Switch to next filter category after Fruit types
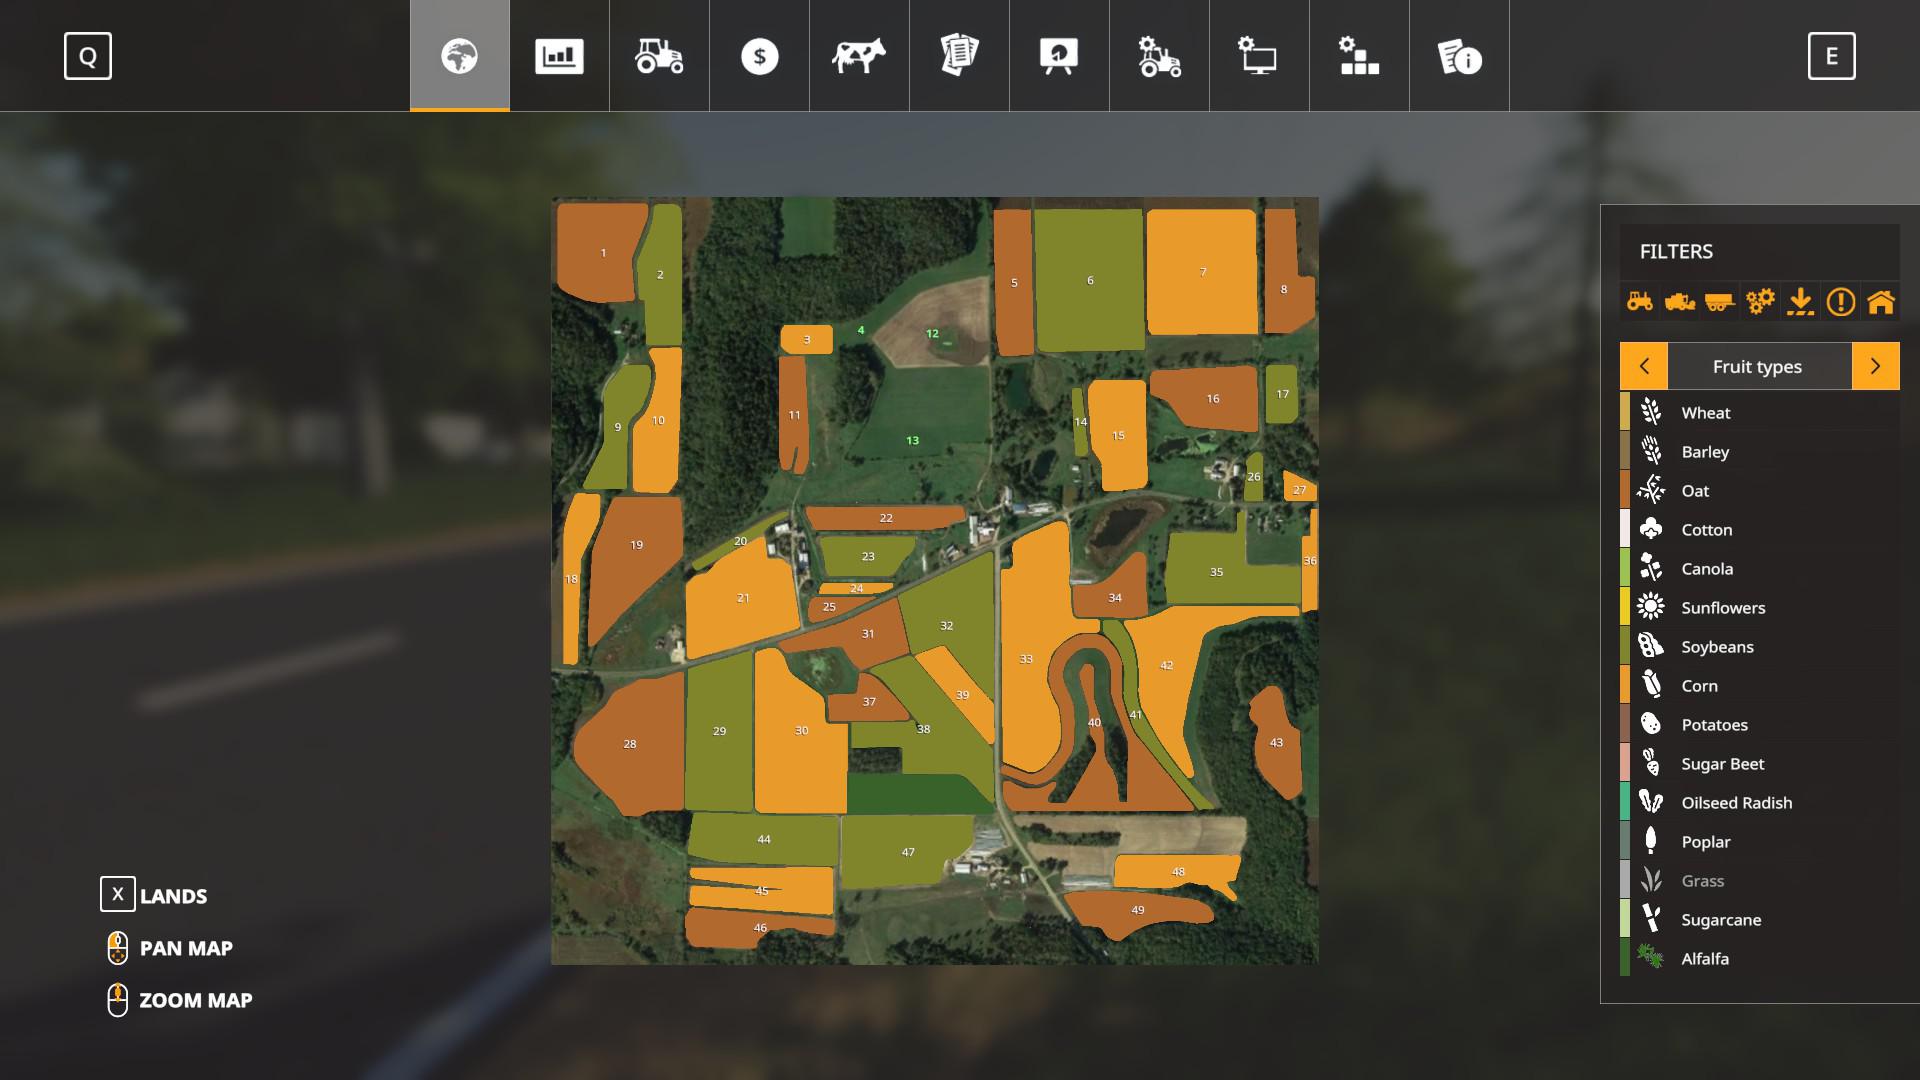Viewport: 1920px width, 1080px height. tap(1875, 366)
